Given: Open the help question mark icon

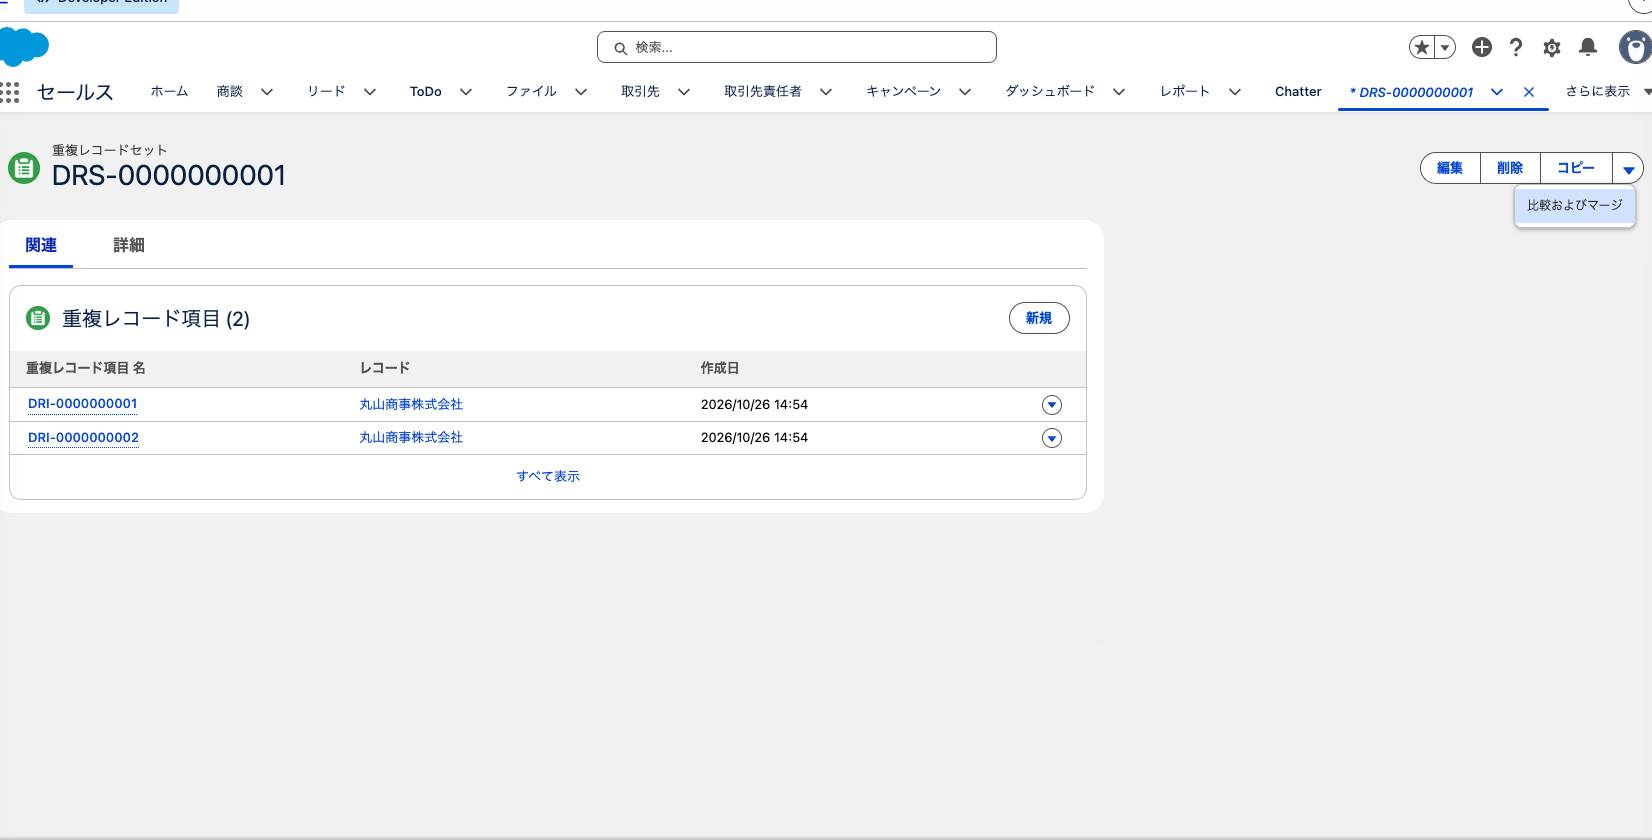Looking at the screenshot, I should [1516, 47].
